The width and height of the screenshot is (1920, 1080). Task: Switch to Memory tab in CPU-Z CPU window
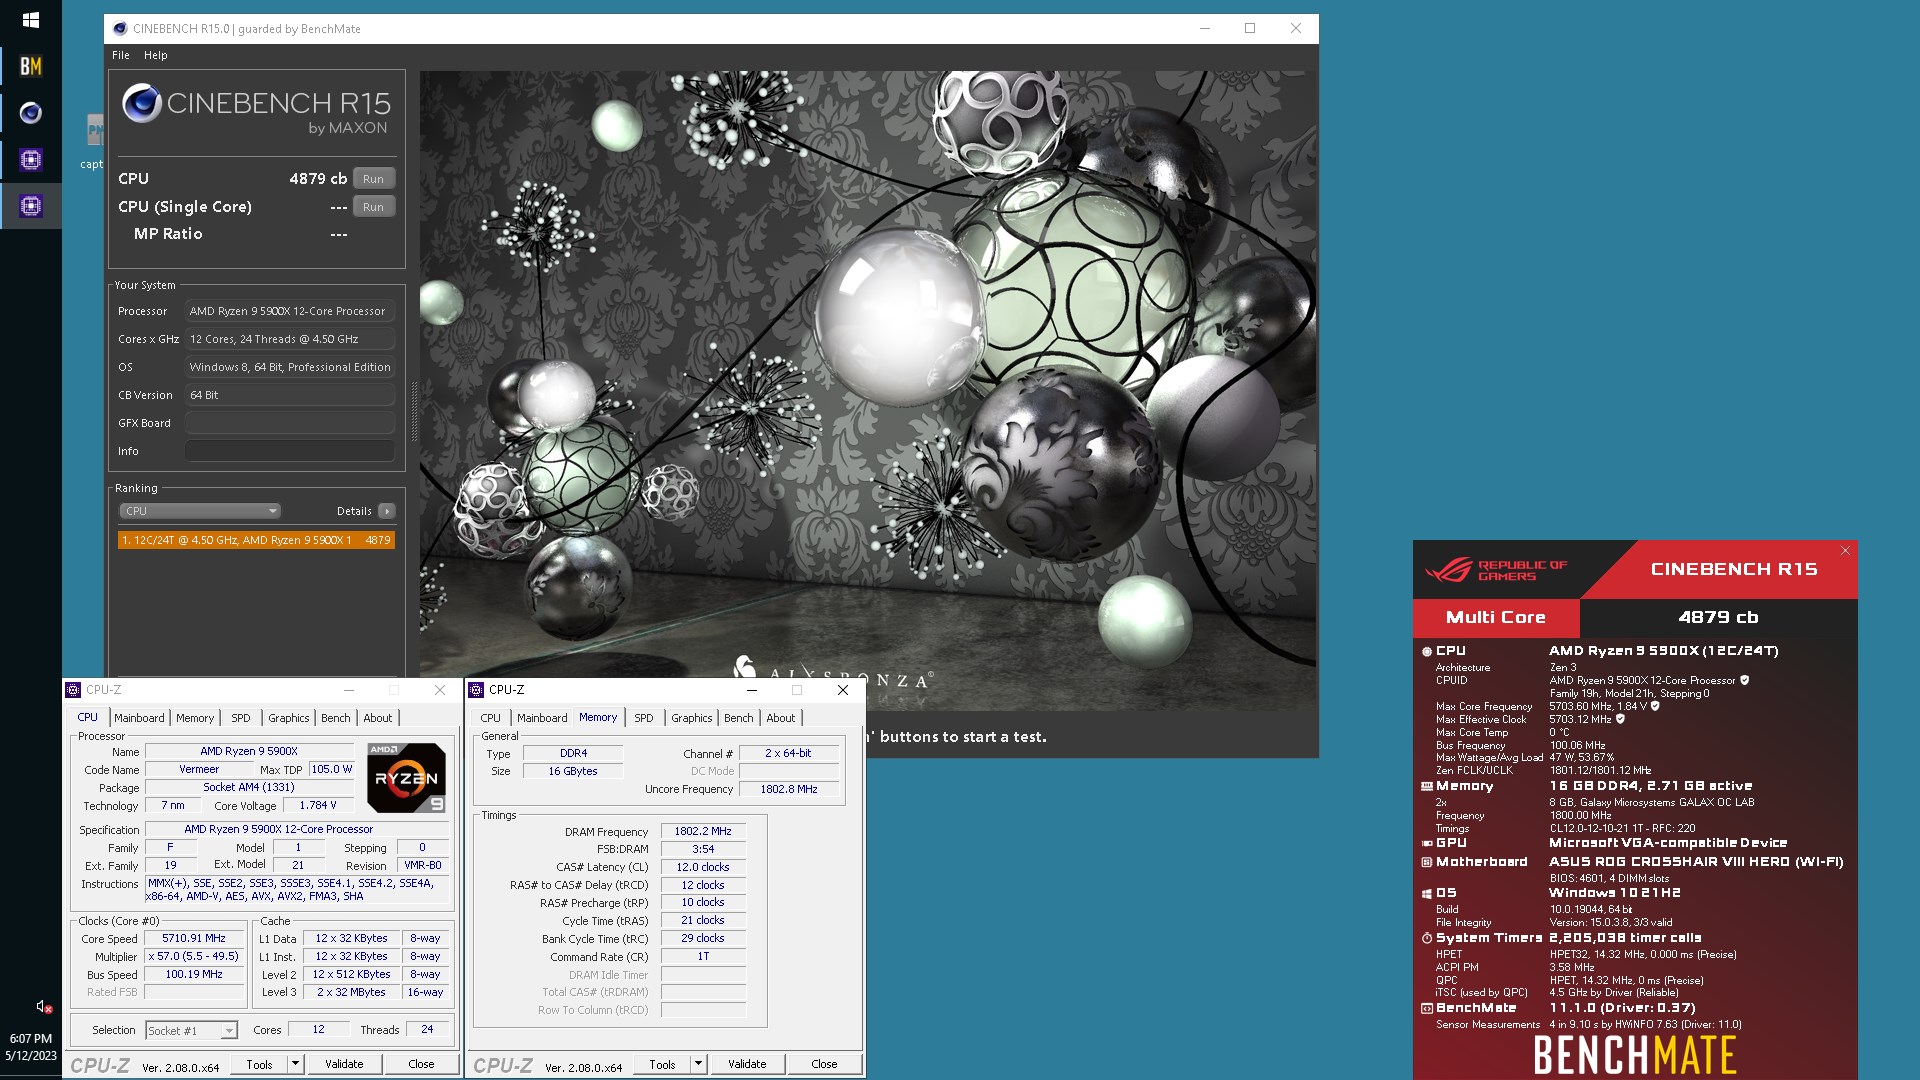coord(195,718)
